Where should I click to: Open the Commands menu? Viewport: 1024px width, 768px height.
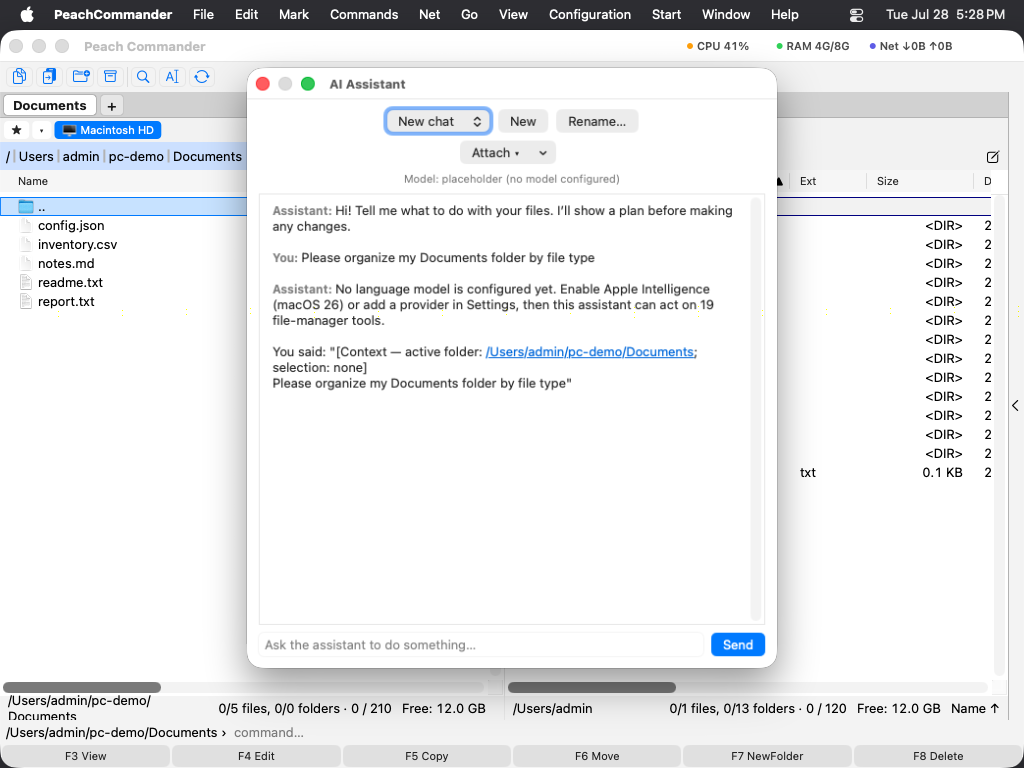click(364, 14)
